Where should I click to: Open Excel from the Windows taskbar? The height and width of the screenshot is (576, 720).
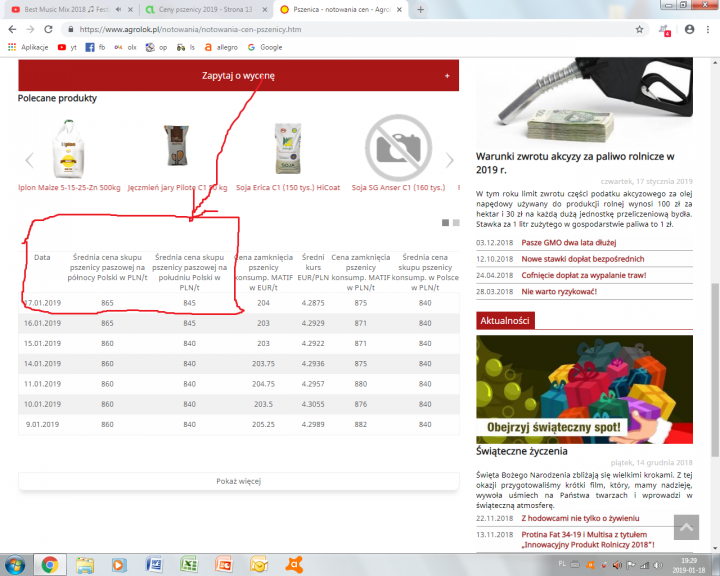188,564
